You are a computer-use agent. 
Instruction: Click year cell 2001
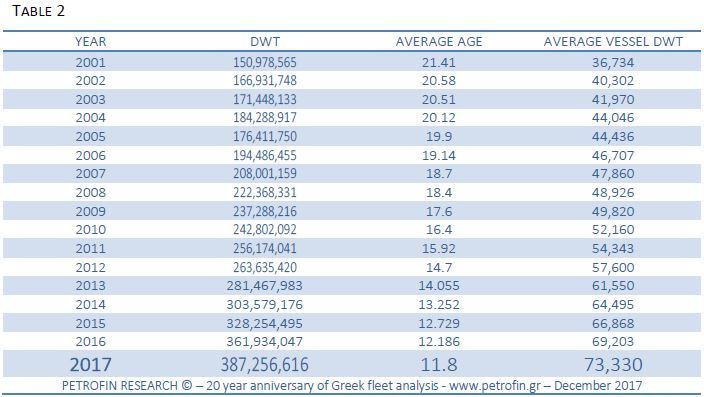point(90,62)
